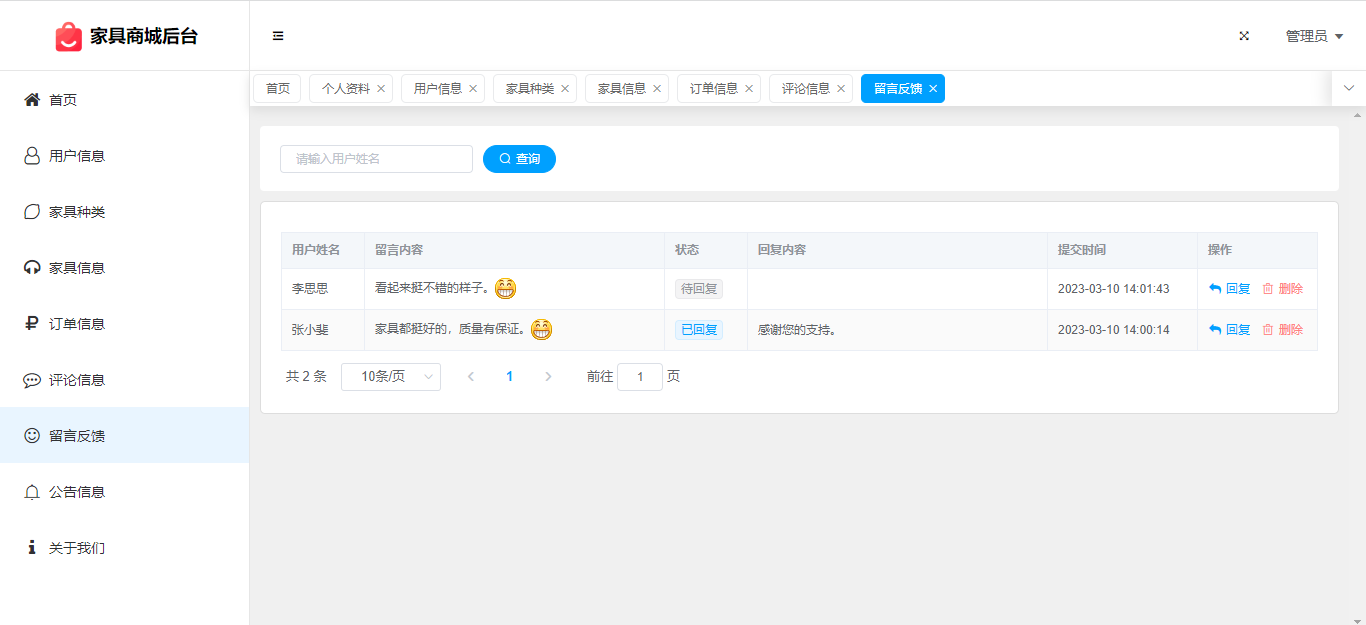The height and width of the screenshot is (625, 1366).
Task: Open the 管理员 user dropdown
Action: (x=1313, y=36)
